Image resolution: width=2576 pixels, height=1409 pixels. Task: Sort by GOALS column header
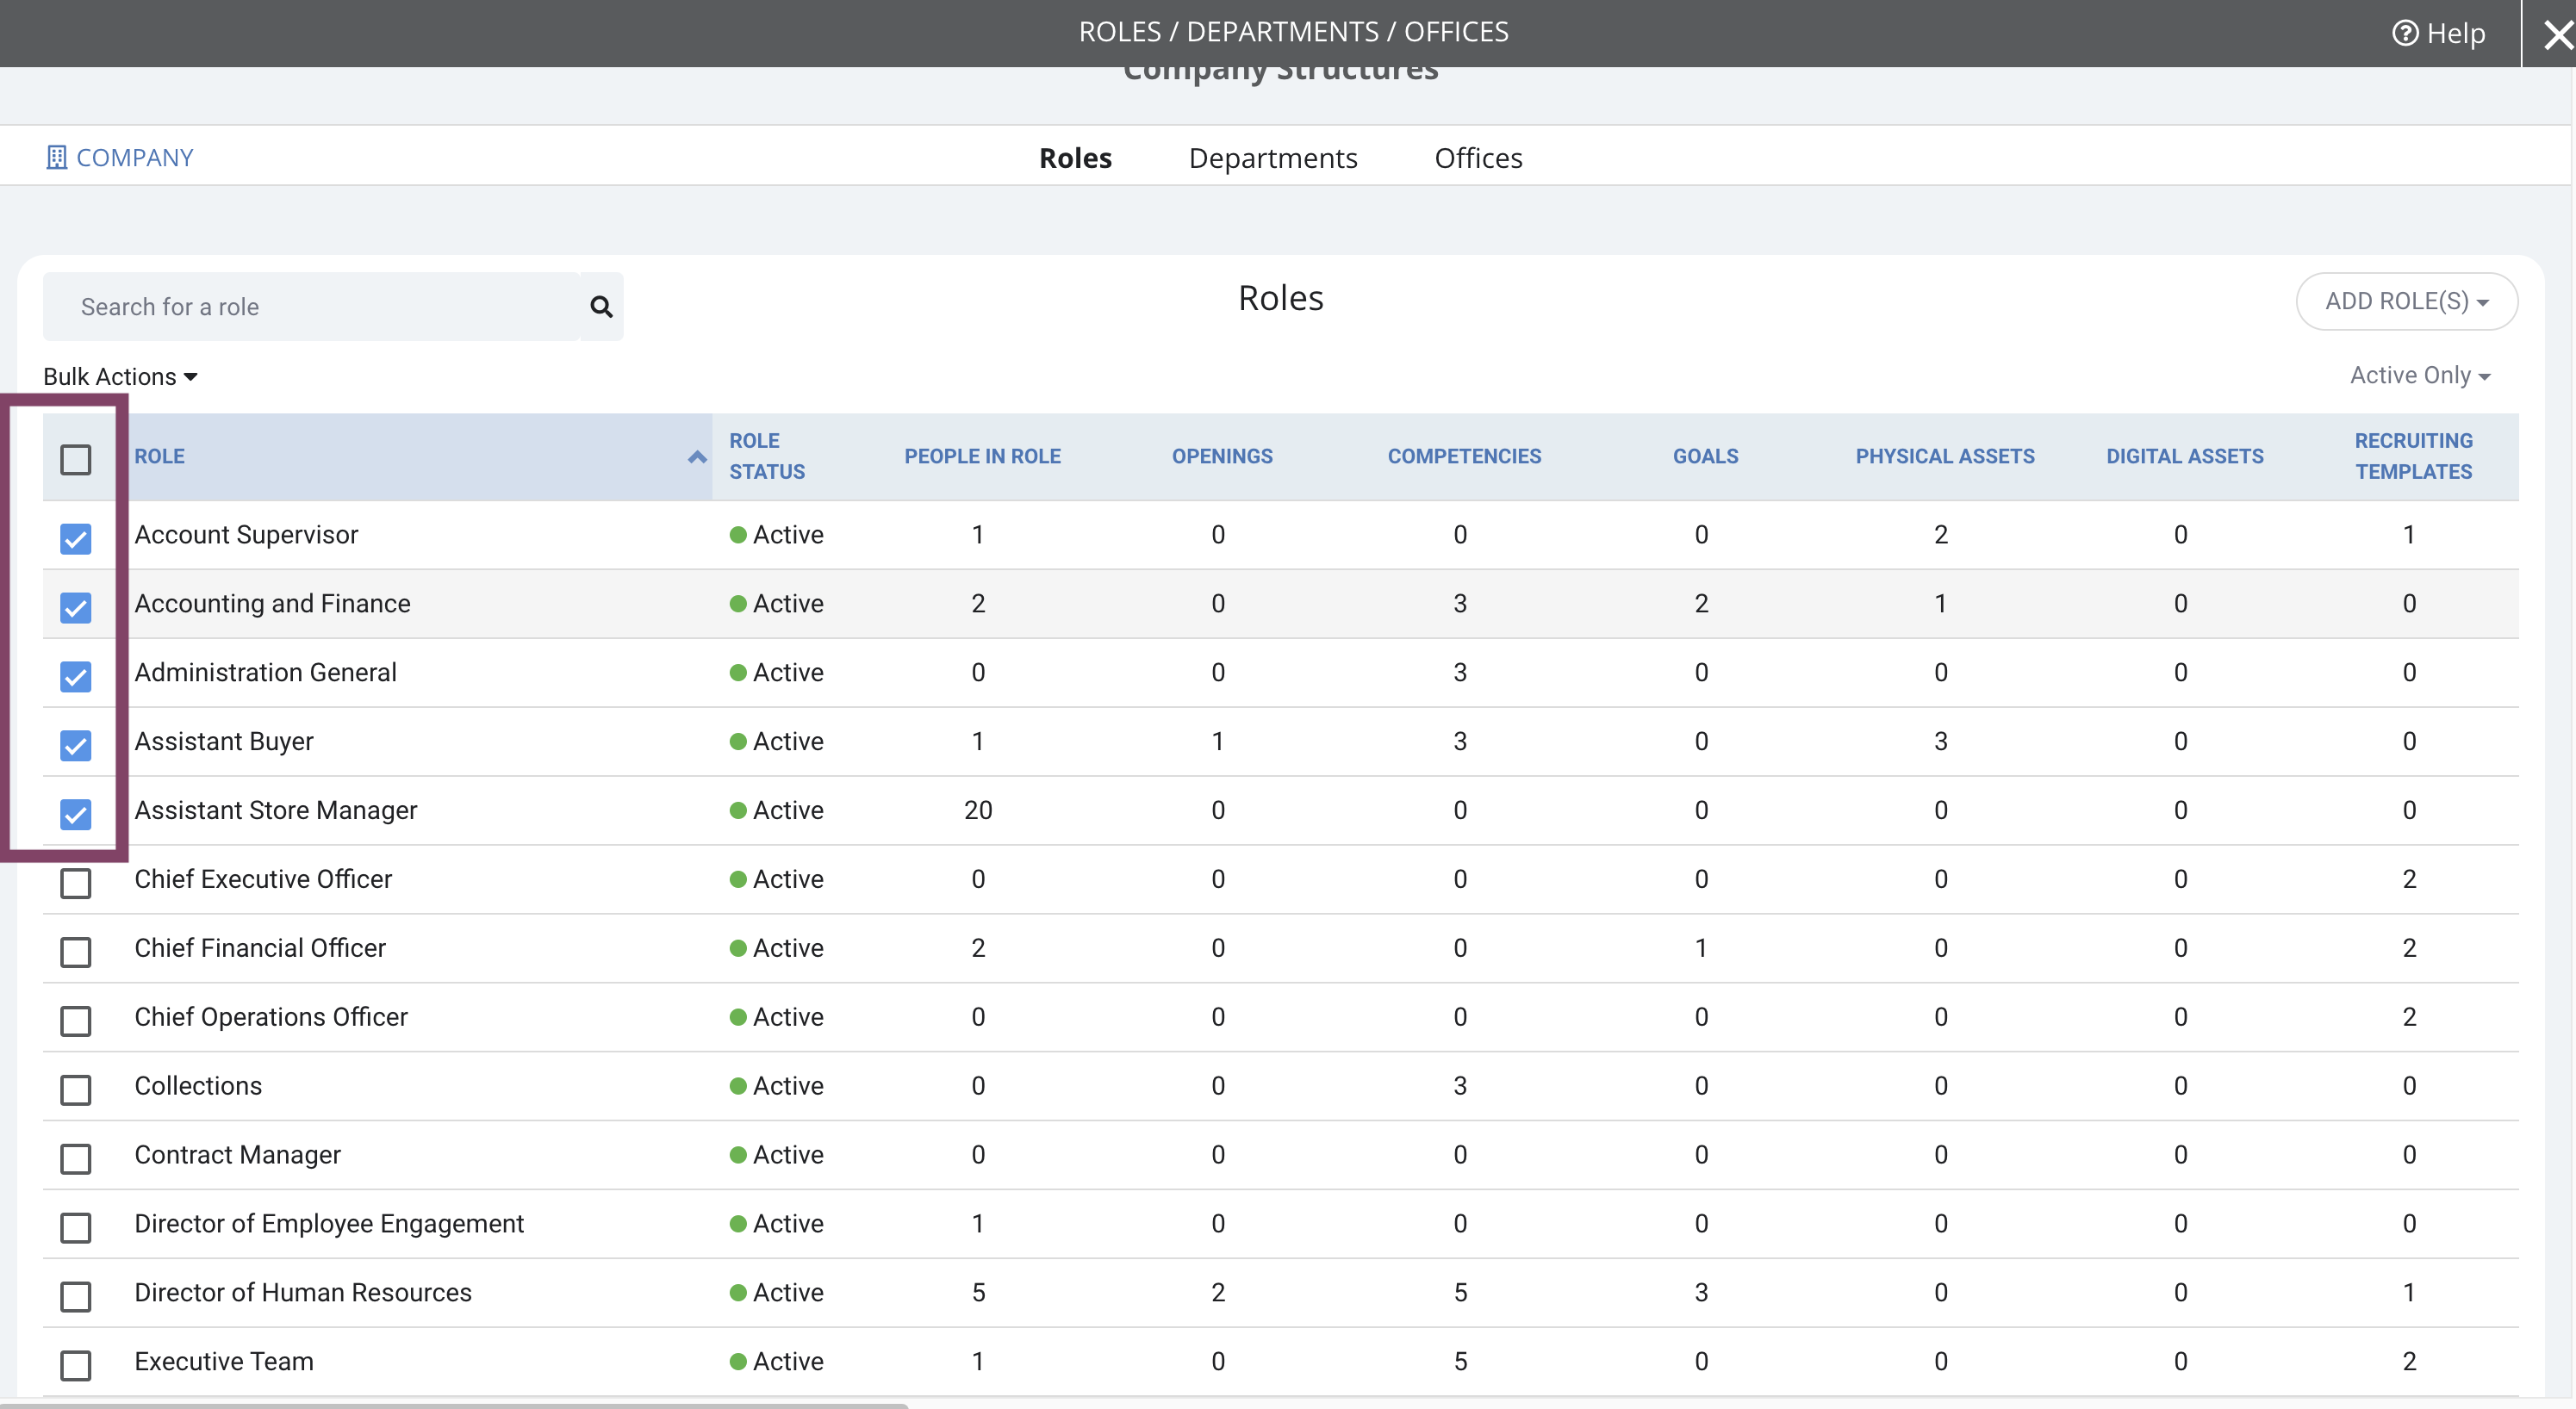[x=1705, y=456]
